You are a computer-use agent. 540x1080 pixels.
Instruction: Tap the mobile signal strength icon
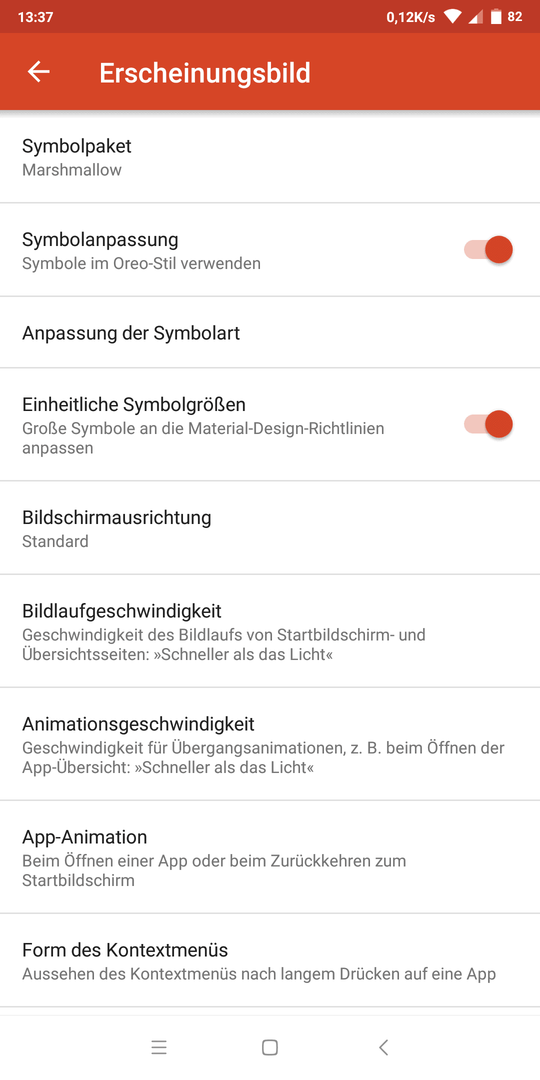476,17
